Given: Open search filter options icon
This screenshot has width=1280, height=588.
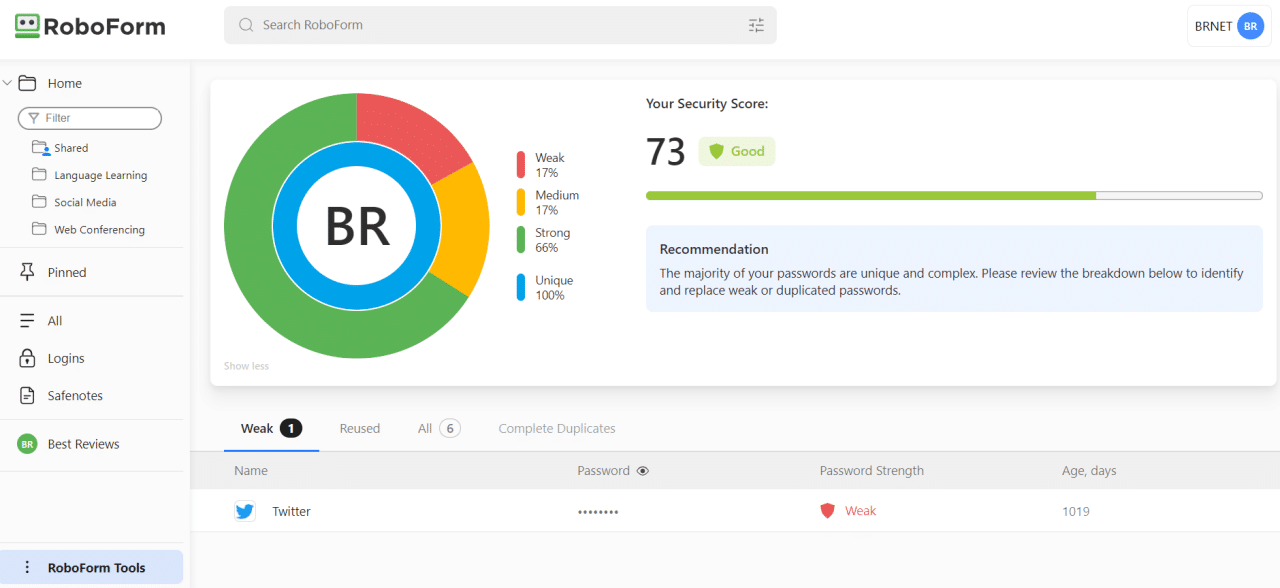Looking at the screenshot, I should pos(756,25).
